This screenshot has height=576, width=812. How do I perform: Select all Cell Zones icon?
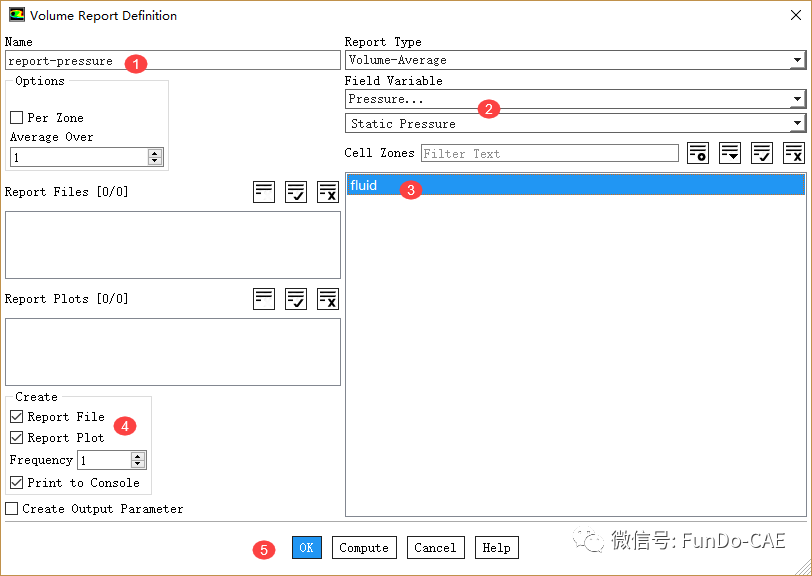coord(762,153)
